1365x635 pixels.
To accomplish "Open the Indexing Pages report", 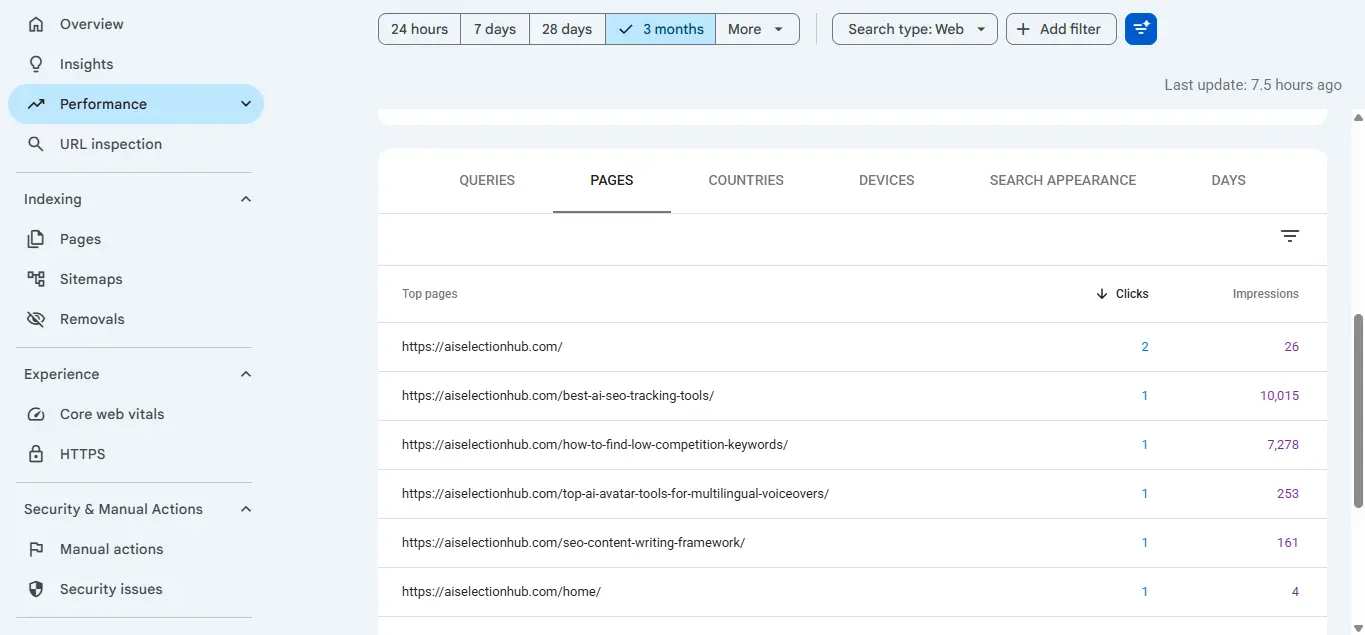I will (x=80, y=239).
